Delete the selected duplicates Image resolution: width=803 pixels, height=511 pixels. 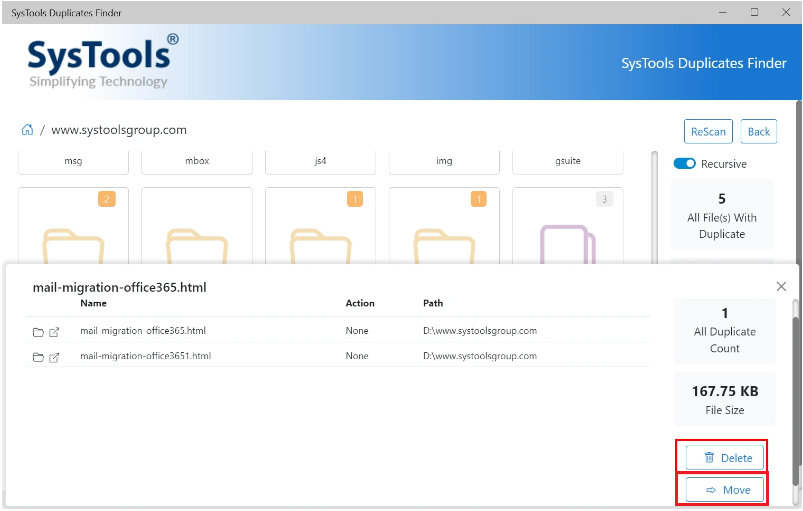click(x=725, y=458)
